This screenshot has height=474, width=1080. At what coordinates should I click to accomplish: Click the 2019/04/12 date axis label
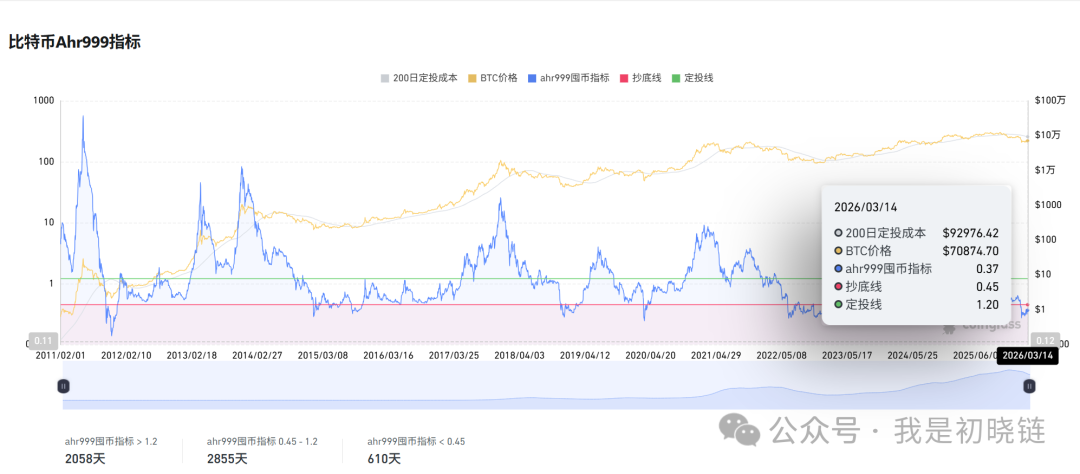[x=585, y=356]
